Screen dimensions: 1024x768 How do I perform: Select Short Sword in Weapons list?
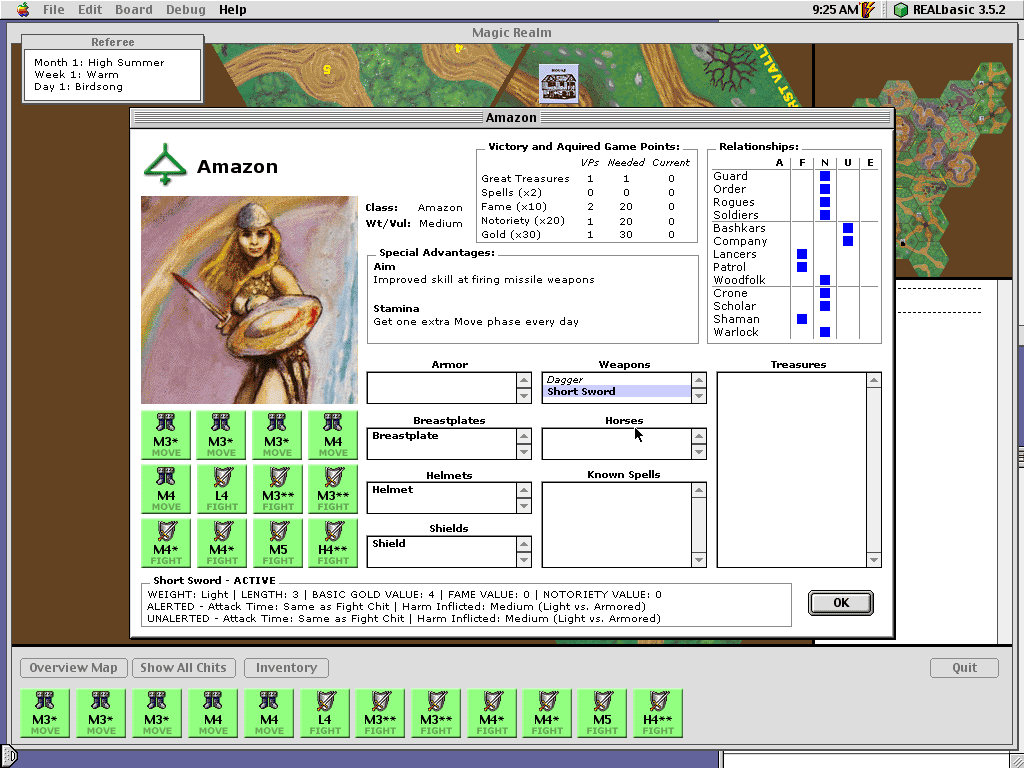click(x=616, y=391)
